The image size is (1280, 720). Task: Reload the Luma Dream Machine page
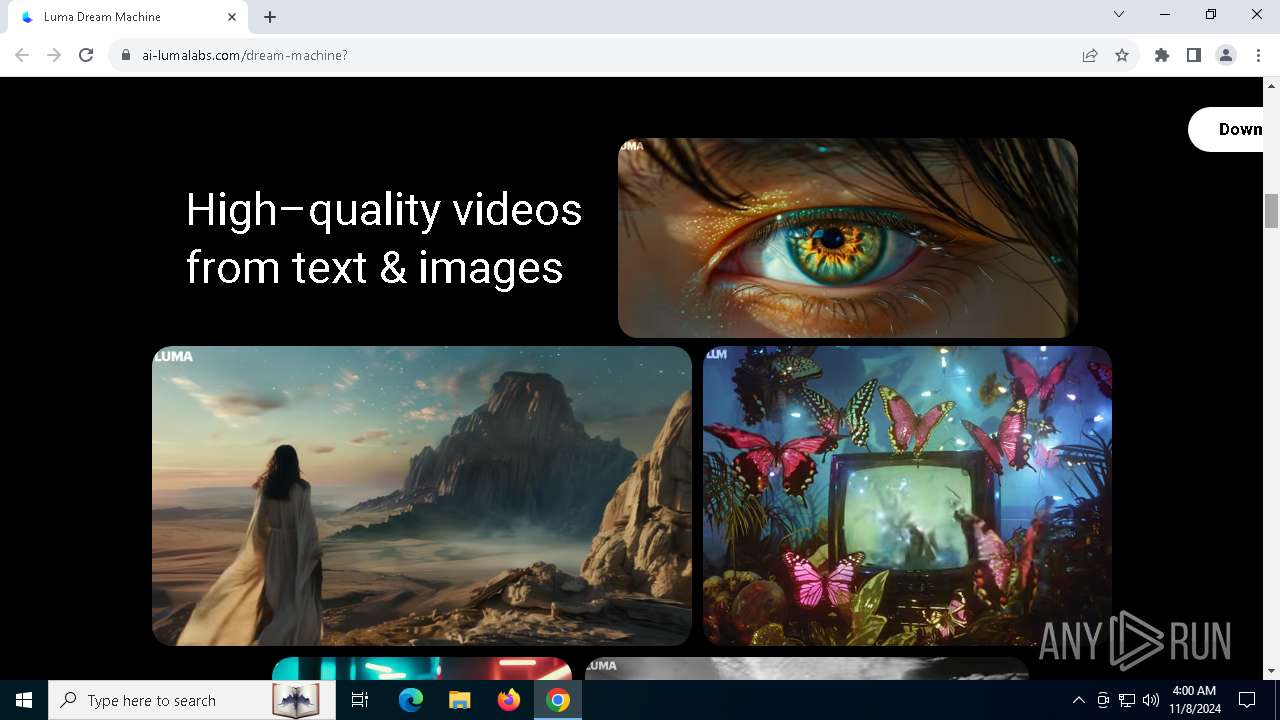[x=86, y=55]
